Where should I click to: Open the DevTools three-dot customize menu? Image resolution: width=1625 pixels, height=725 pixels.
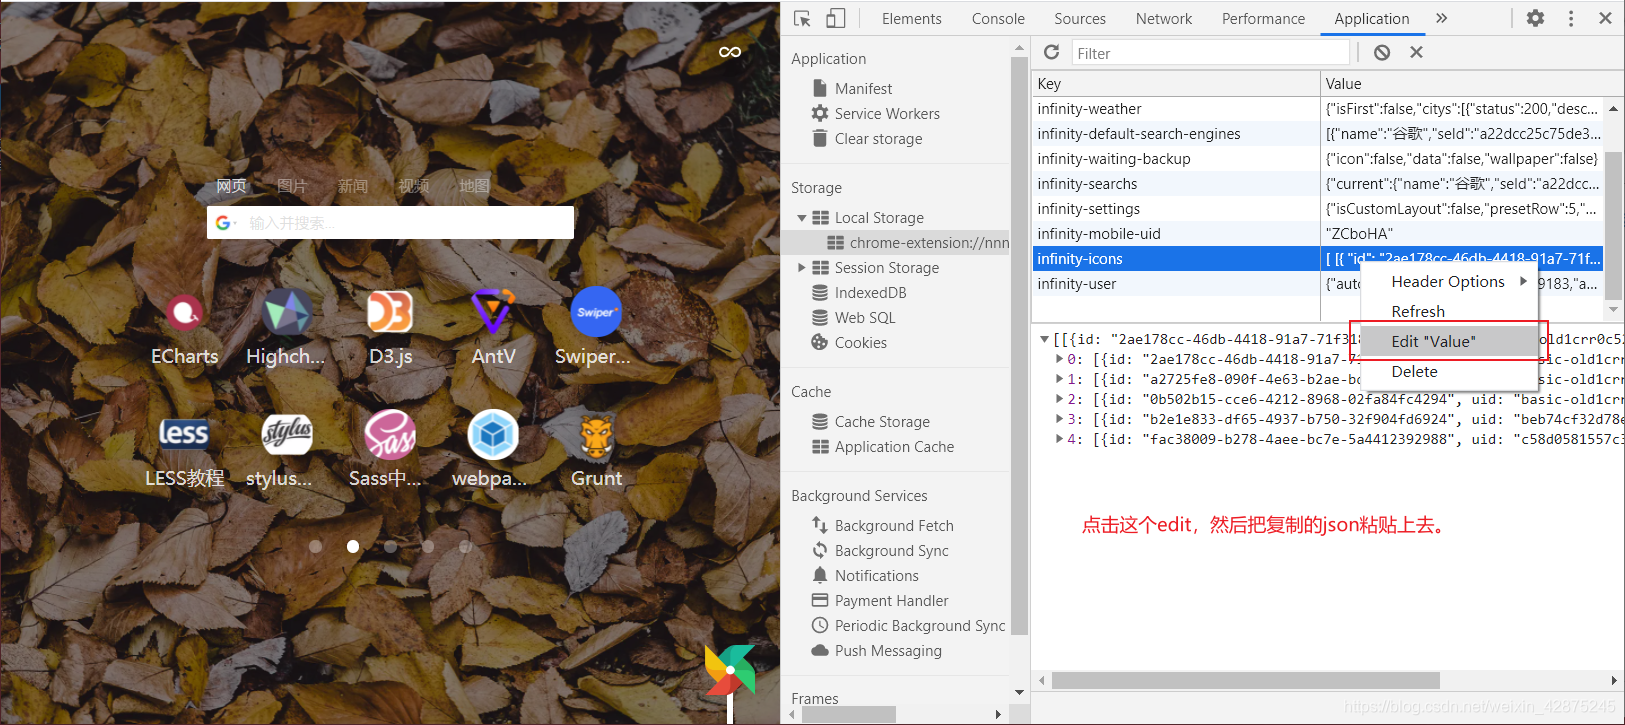point(1571,18)
